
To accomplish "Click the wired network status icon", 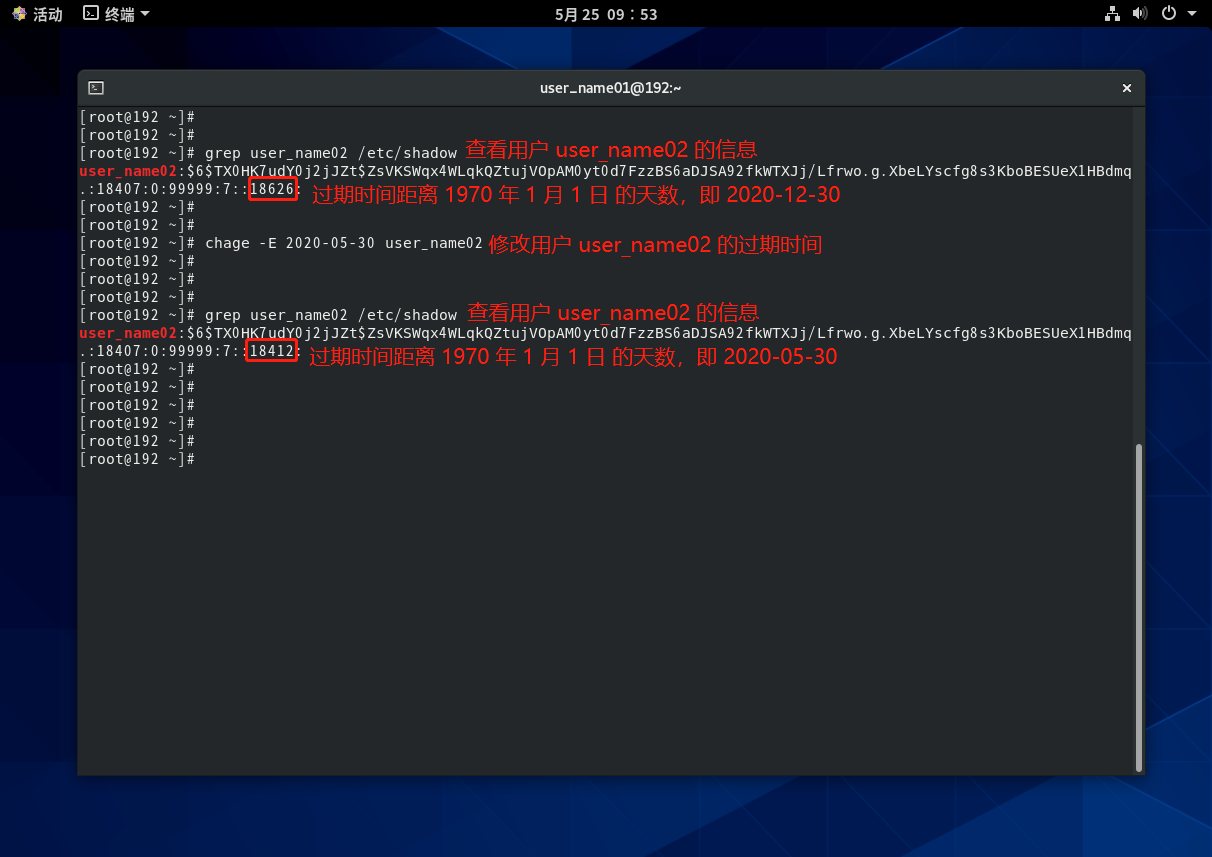I will [x=1112, y=14].
